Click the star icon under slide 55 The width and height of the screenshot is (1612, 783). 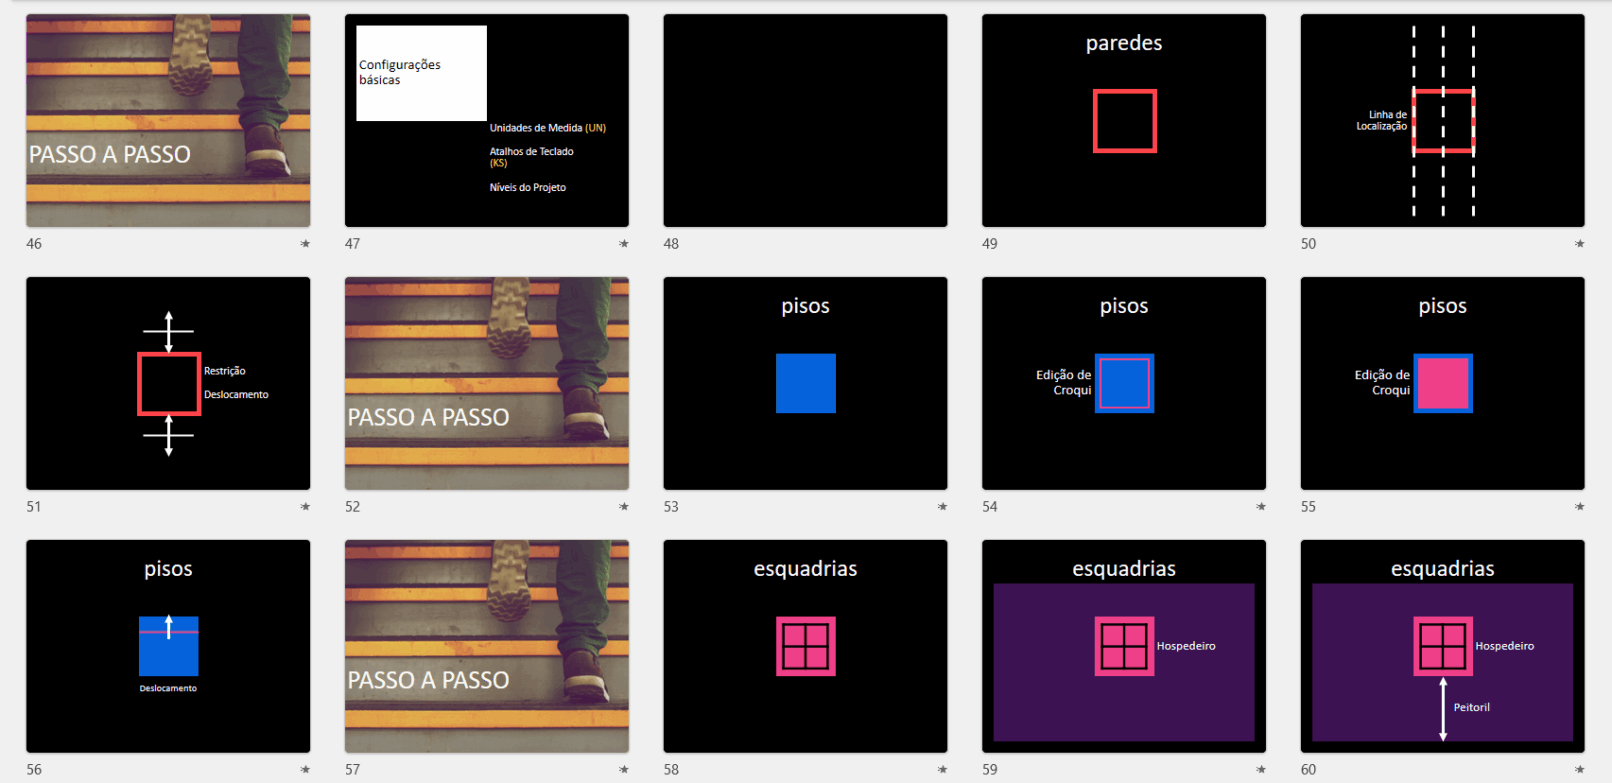tap(1579, 507)
